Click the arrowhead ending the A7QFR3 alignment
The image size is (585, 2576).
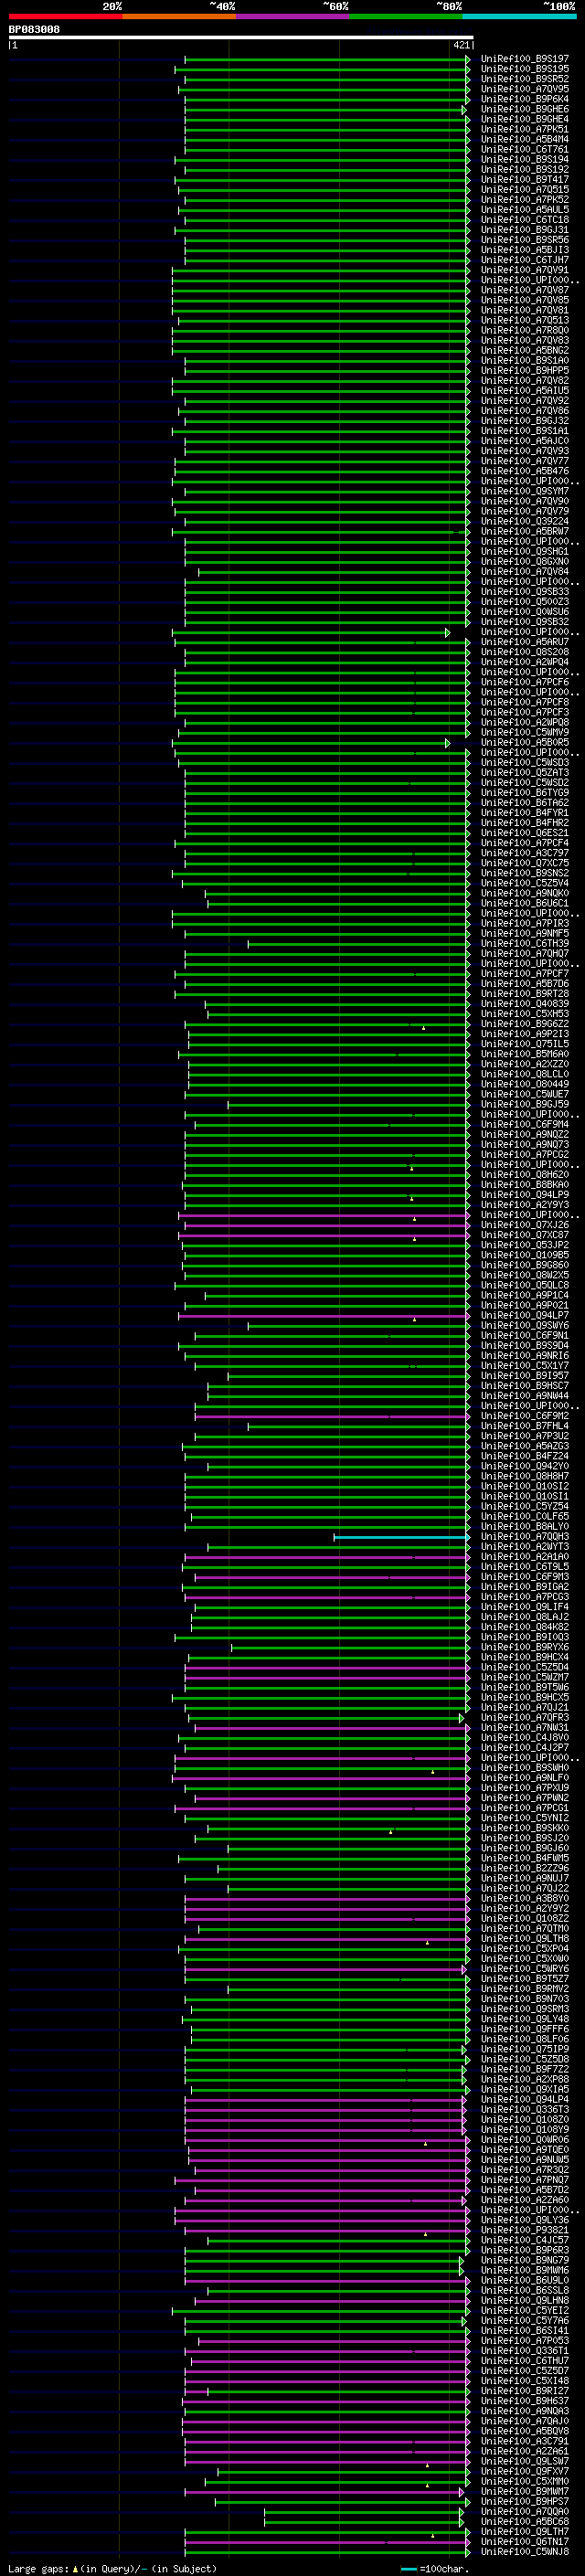(462, 1718)
